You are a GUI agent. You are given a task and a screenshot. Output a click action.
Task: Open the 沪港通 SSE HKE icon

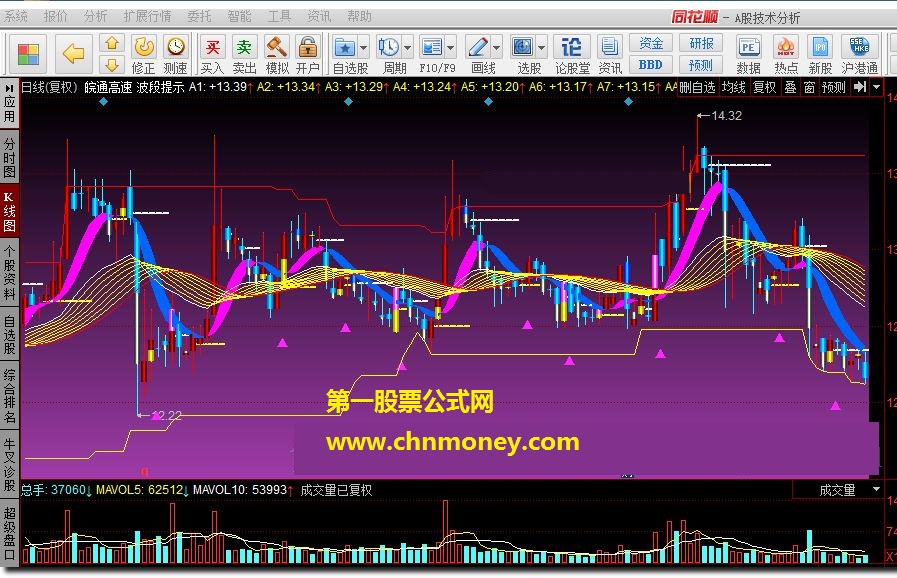tap(859, 54)
